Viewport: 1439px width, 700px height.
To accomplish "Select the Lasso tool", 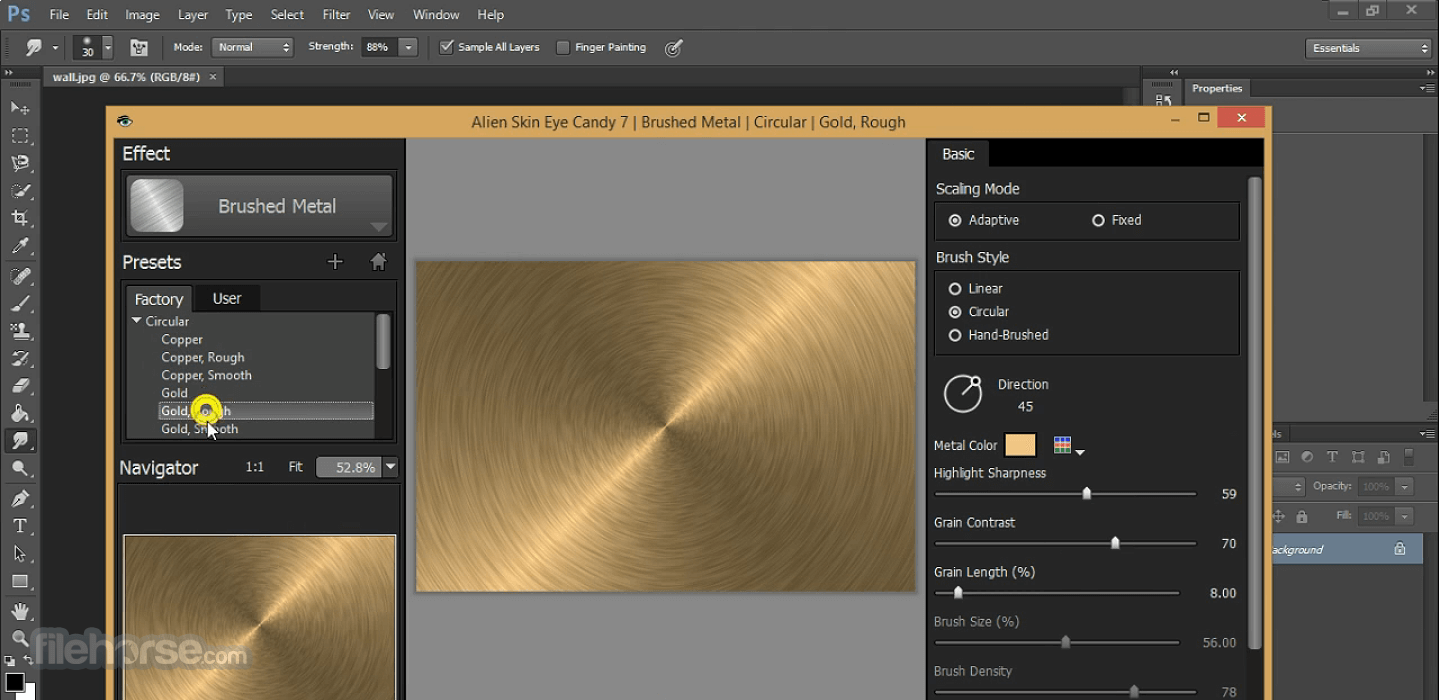I will pos(19,163).
